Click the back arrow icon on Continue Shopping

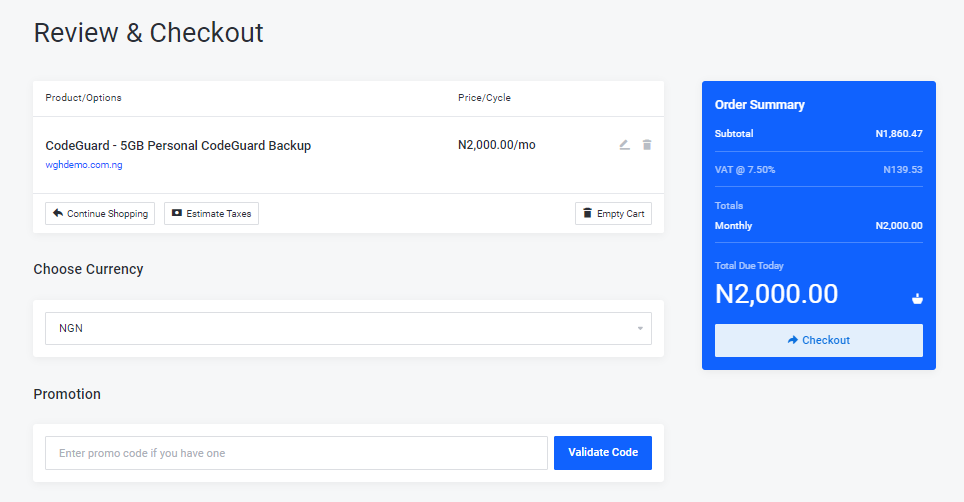(x=58, y=213)
